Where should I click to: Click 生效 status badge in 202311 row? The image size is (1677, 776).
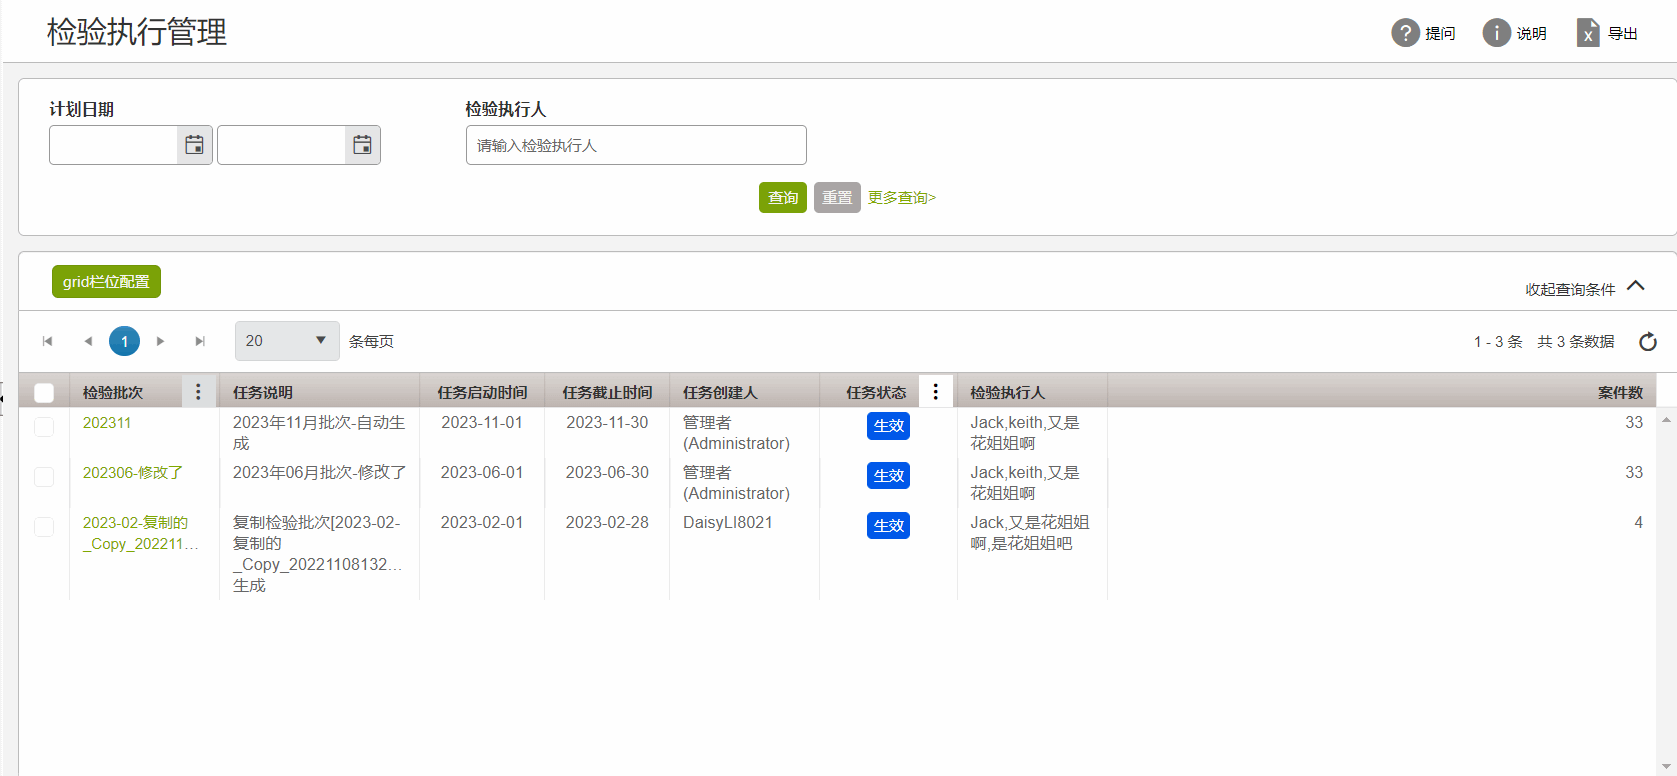point(888,426)
